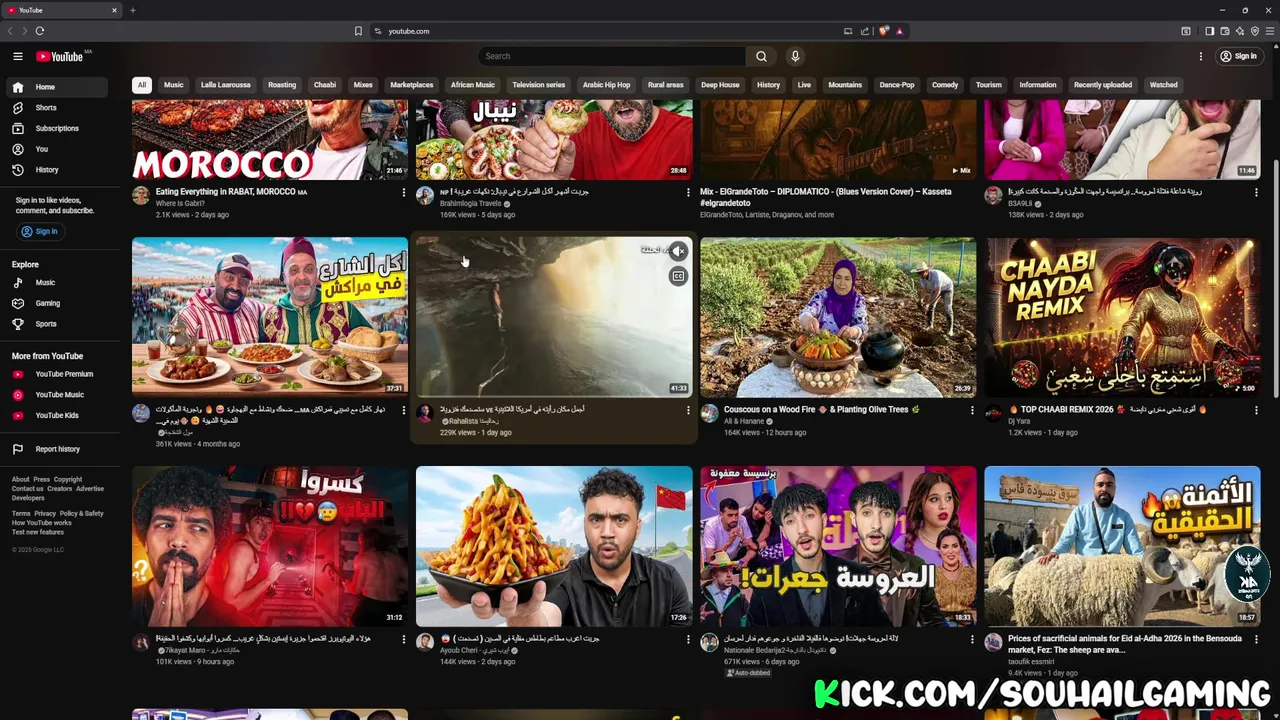
Task: Open Sports under Explore
Action: [x=55, y=324]
